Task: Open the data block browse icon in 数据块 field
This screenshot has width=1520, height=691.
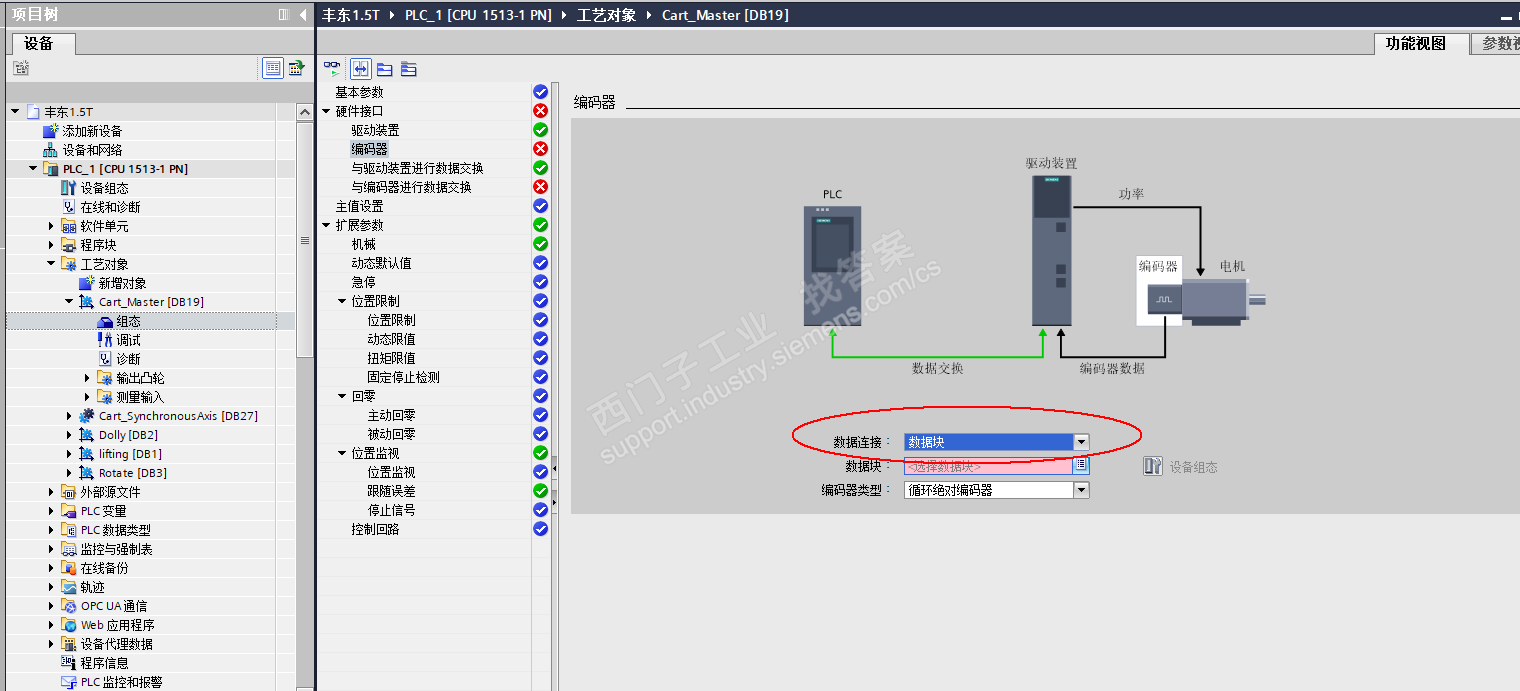Action: tap(1081, 465)
